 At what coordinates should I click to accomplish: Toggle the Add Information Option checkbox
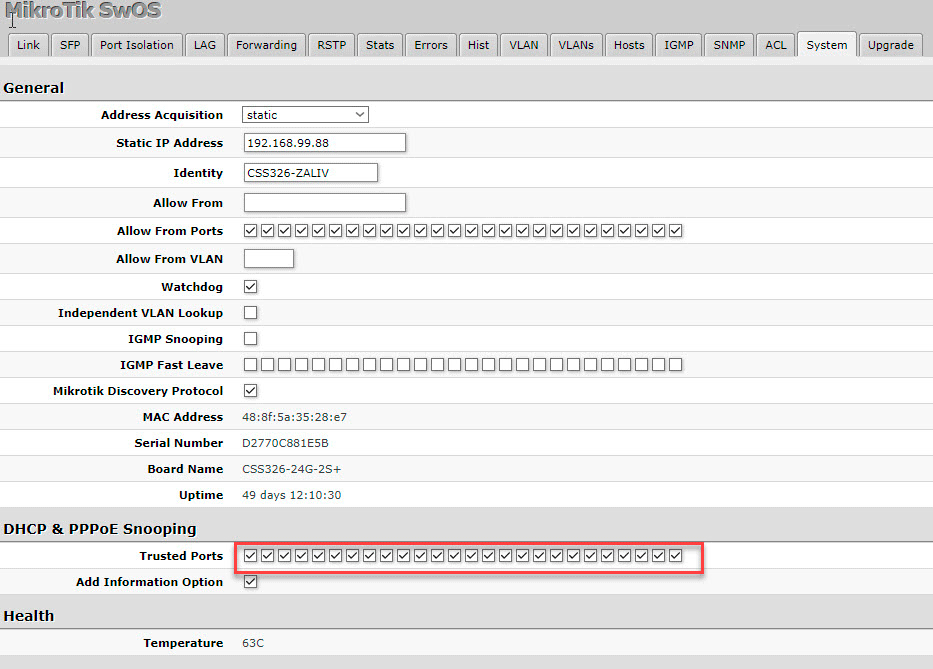point(251,582)
